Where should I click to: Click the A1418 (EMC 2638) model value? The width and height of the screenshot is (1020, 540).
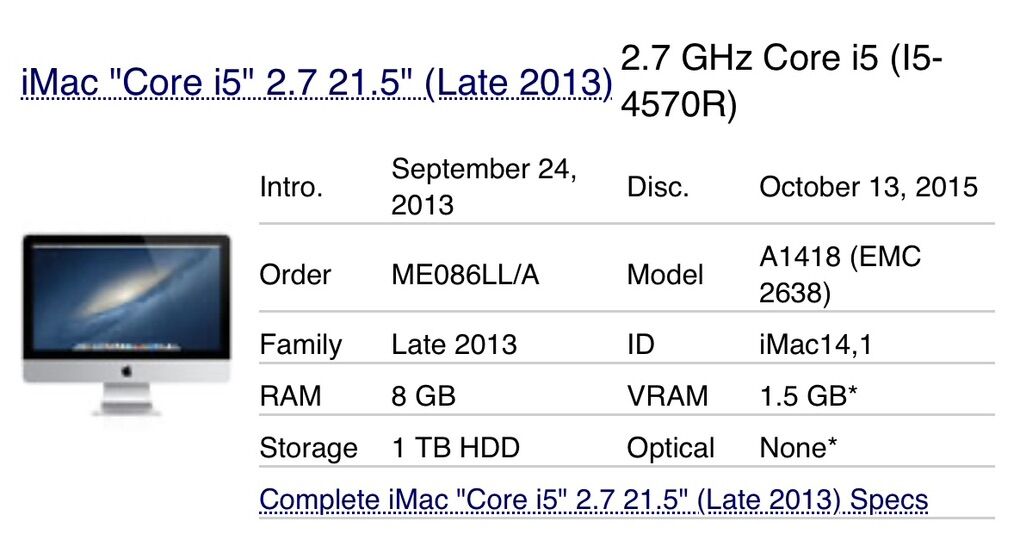[840, 275]
